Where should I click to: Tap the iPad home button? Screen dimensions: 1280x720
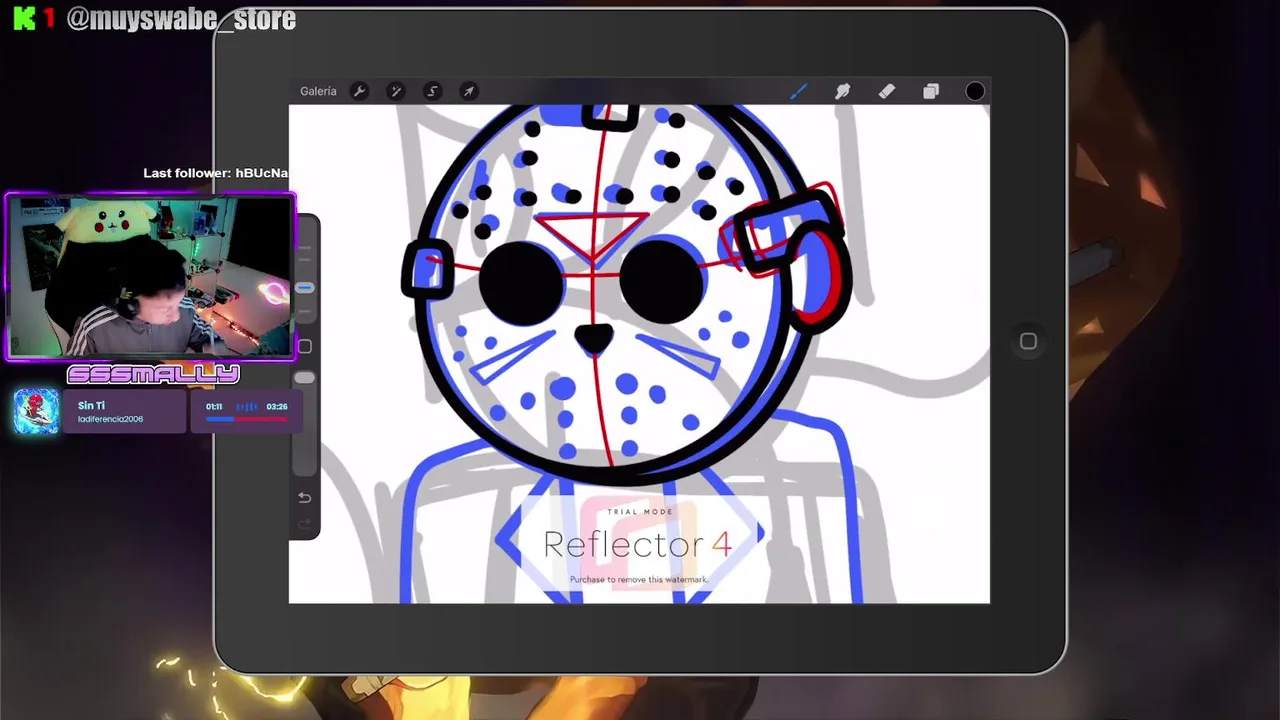1028,342
